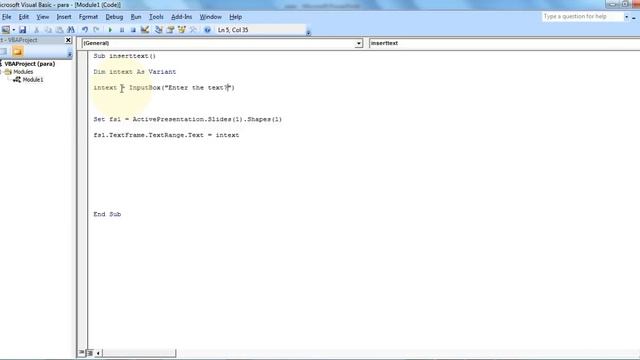
Task: Click the 'Sub inserttext()' code line
Action: [x=124, y=56]
